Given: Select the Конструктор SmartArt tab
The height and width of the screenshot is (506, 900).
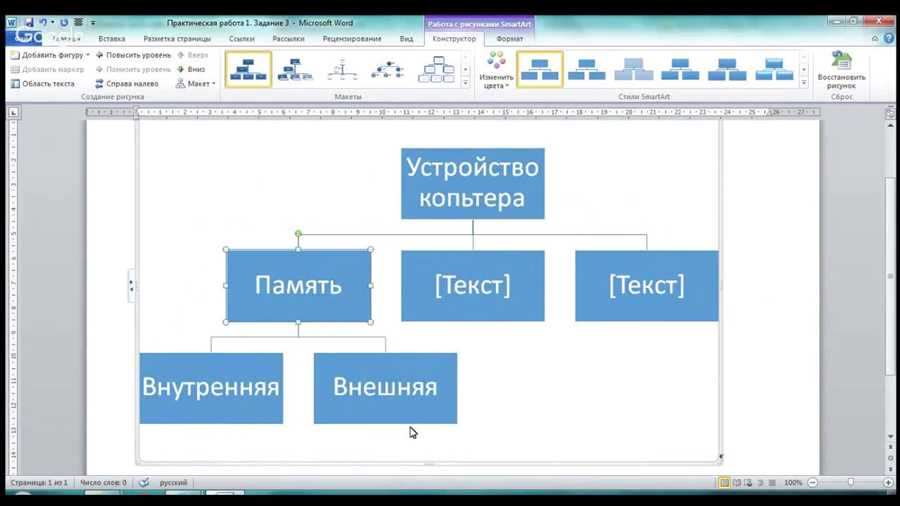Looking at the screenshot, I should pos(454,39).
